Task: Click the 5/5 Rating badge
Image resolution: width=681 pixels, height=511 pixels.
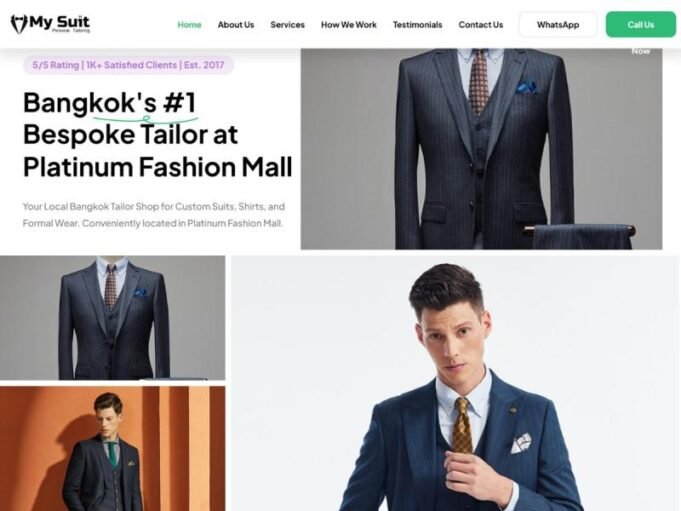Action: coord(129,65)
